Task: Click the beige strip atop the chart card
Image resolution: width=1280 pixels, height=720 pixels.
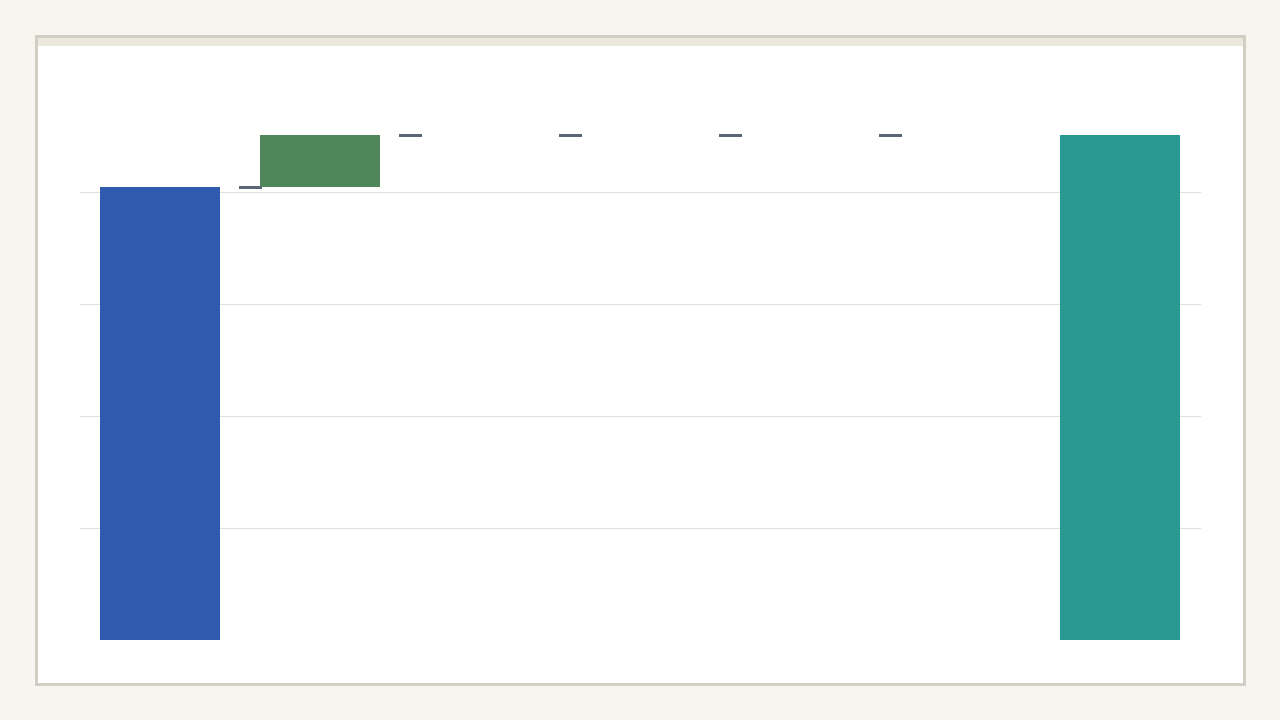Action: [x=640, y=42]
